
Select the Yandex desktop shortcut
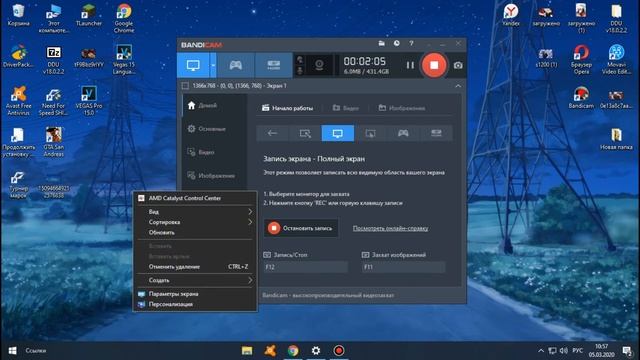(511, 15)
